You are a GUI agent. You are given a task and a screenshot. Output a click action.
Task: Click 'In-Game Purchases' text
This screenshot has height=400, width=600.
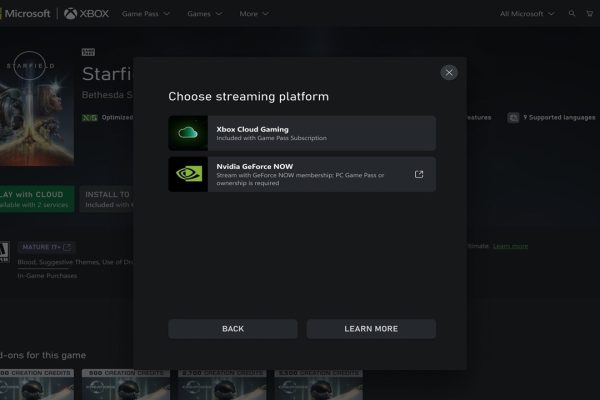[x=47, y=276]
